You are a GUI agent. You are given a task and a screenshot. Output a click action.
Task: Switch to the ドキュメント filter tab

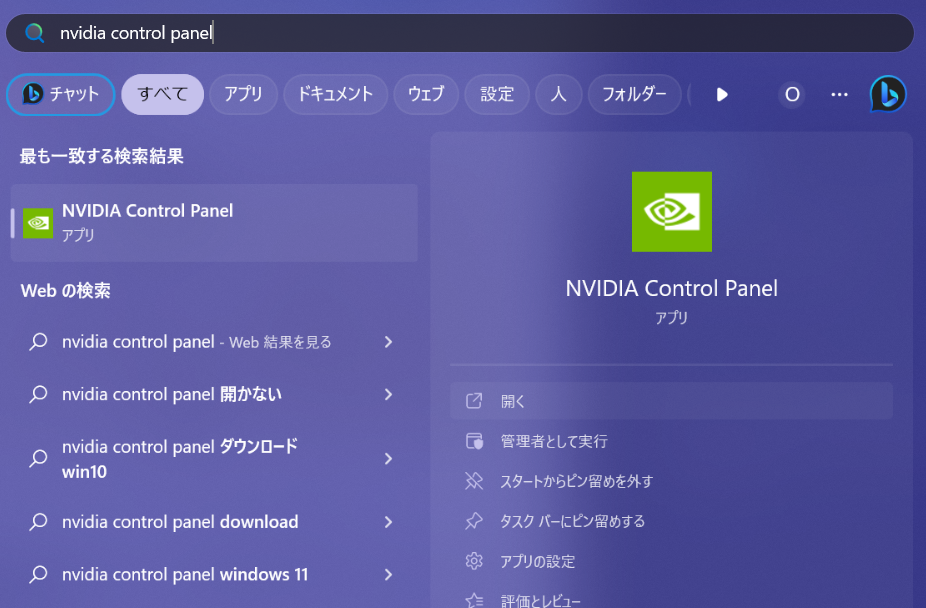(x=335, y=94)
